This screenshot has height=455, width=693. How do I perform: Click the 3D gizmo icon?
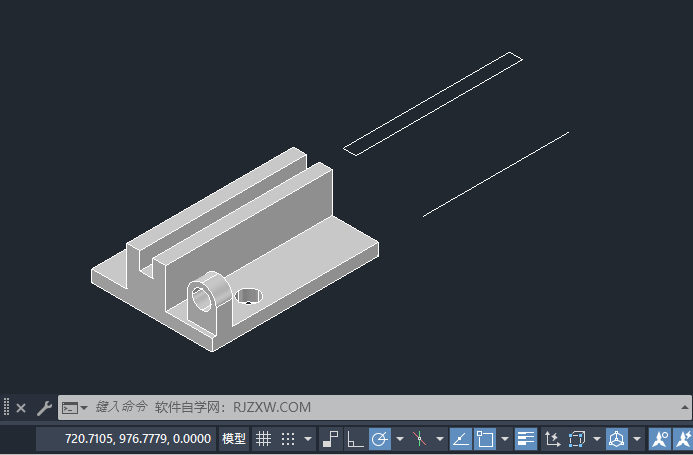click(x=617, y=439)
